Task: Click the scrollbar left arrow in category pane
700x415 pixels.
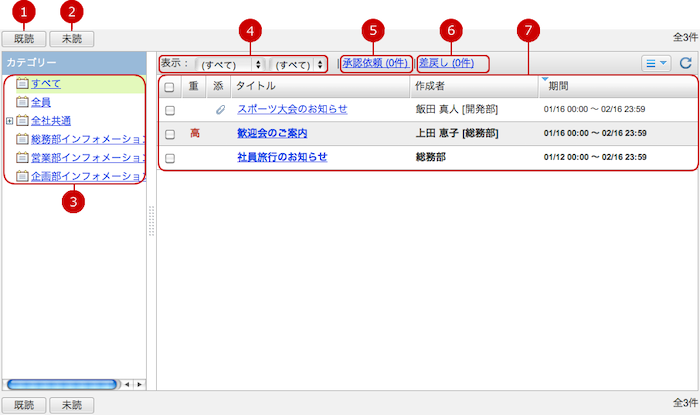Action: pos(127,384)
